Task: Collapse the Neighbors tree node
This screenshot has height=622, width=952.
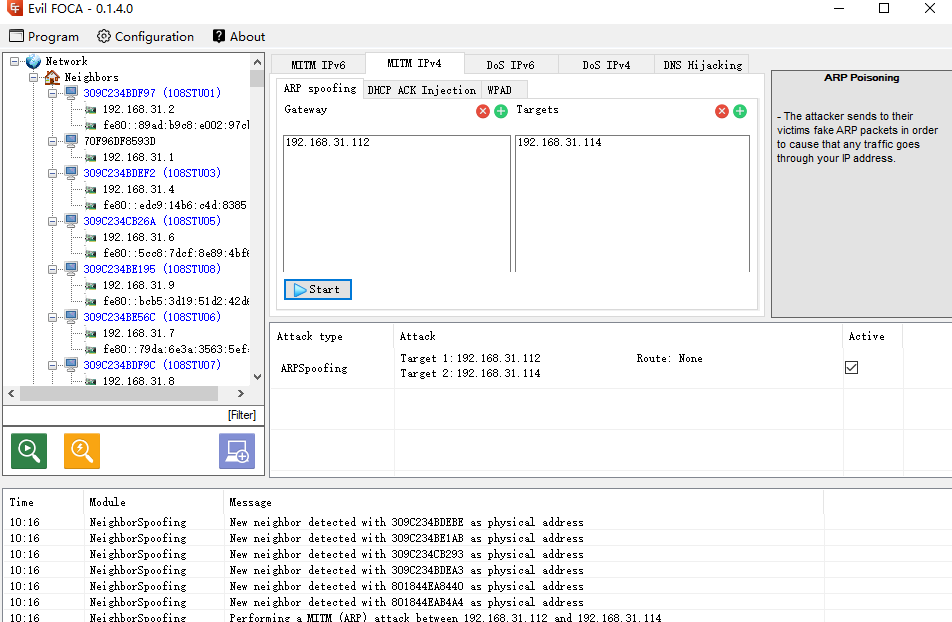Action: 34,77
